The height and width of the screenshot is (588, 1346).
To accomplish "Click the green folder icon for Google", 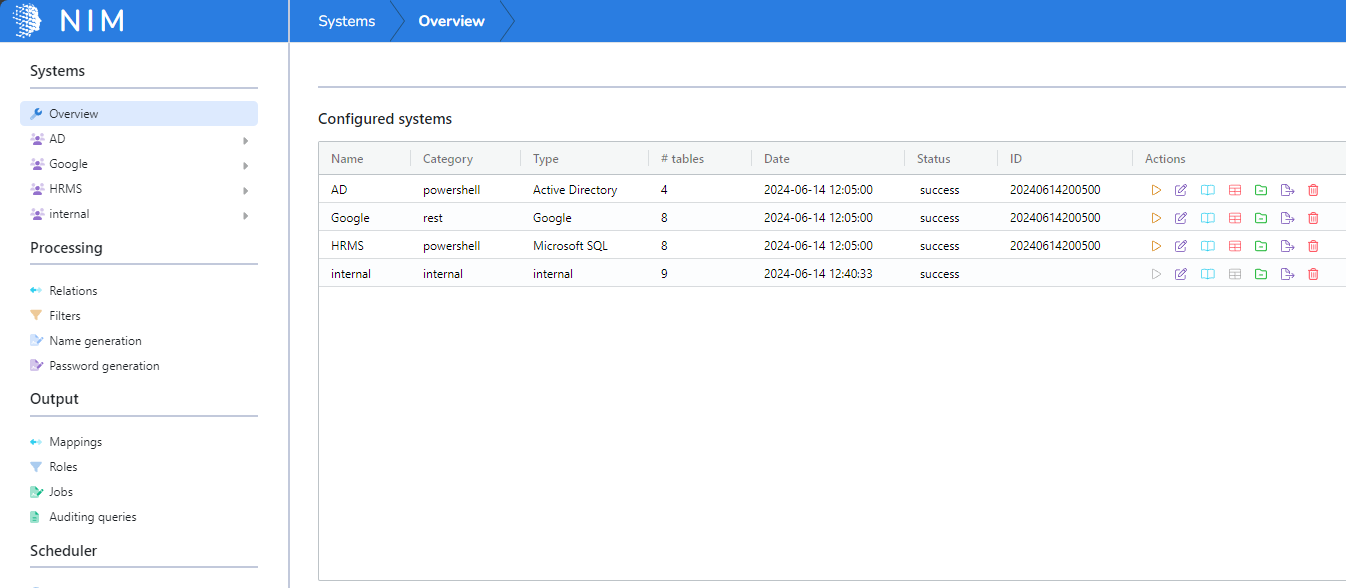I will tap(1261, 218).
